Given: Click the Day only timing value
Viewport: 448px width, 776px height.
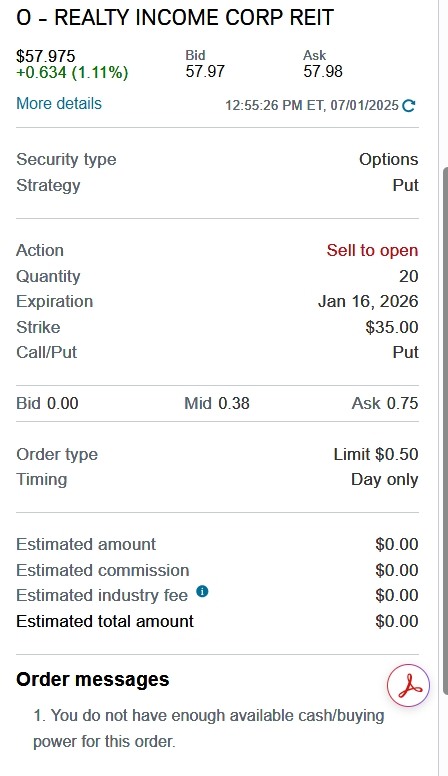Looking at the screenshot, I should [385, 480].
